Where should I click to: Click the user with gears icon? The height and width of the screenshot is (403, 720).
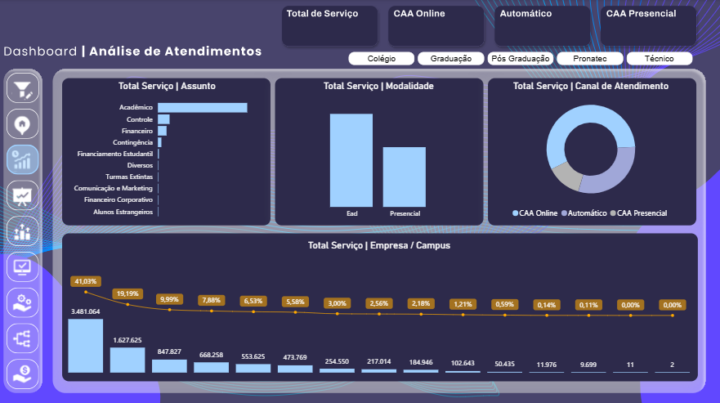click(x=22, y=303)
